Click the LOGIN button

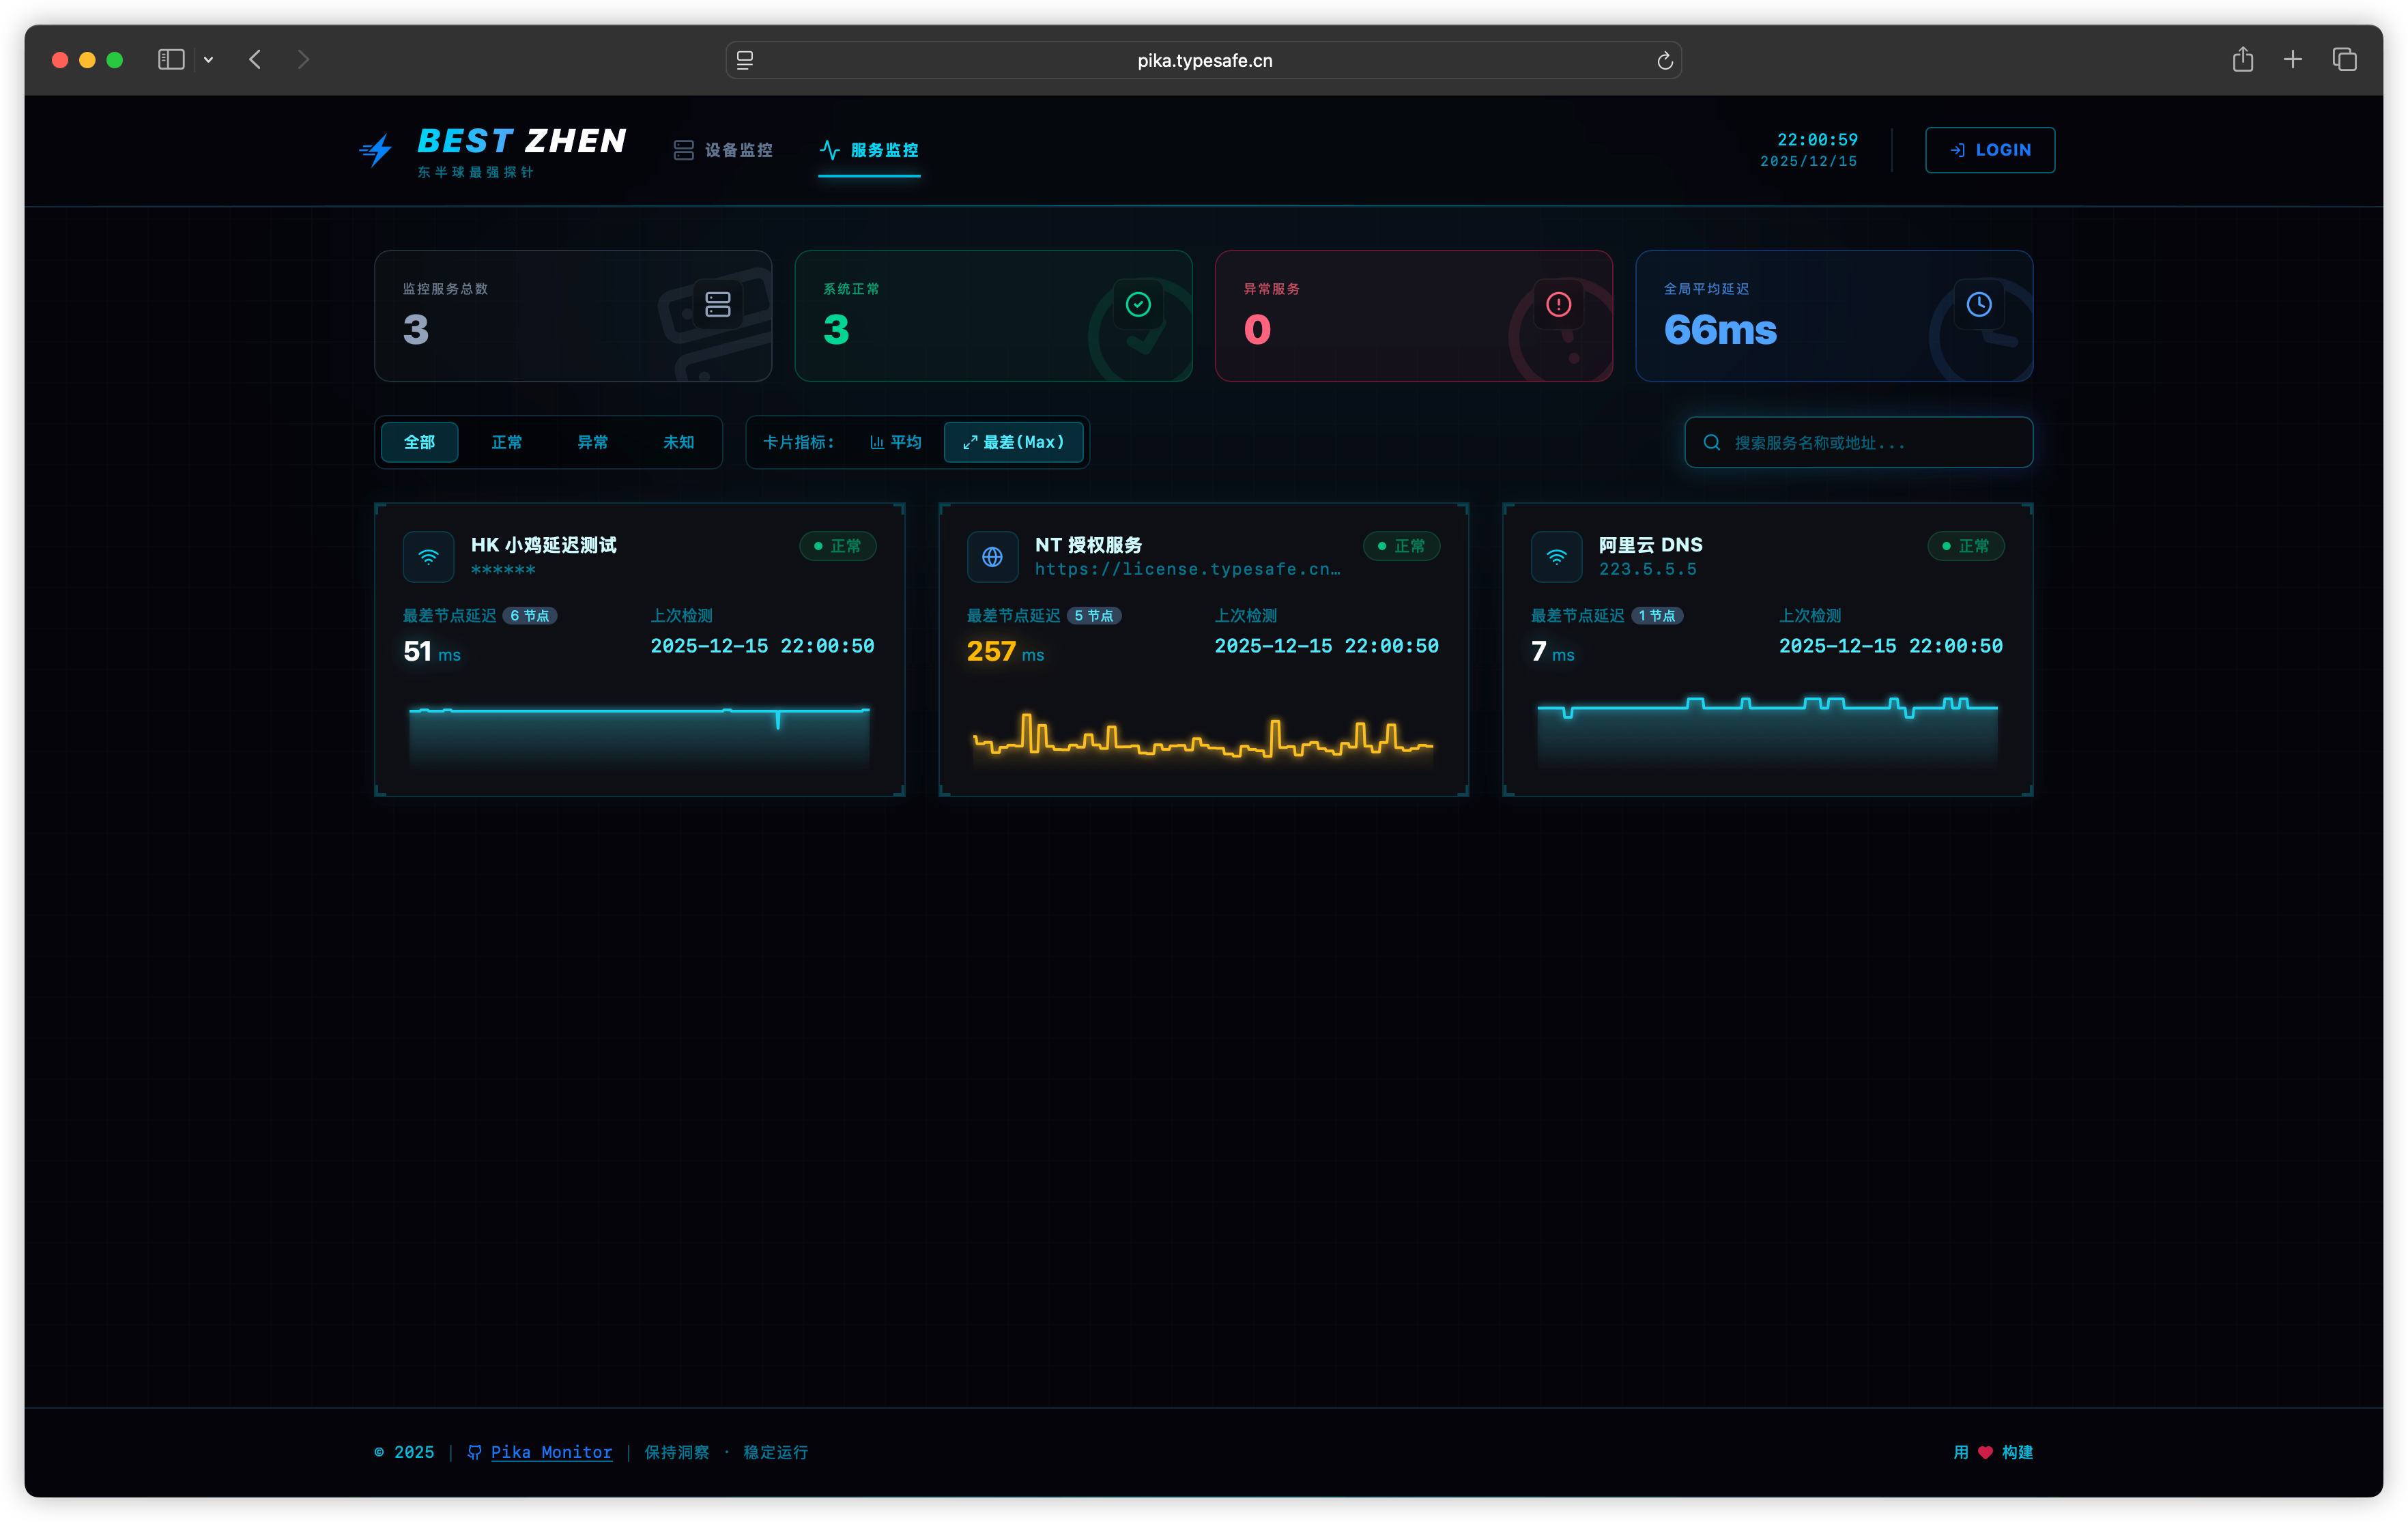click(1989, 150)
